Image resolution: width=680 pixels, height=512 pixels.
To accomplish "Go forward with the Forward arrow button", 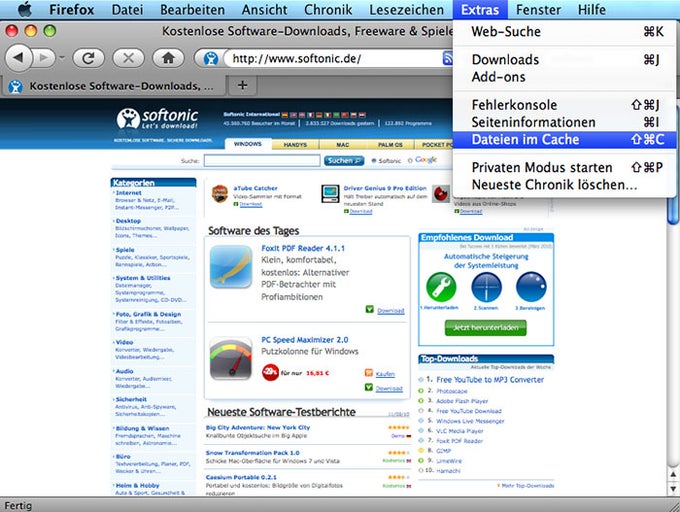I will point(44,58).
